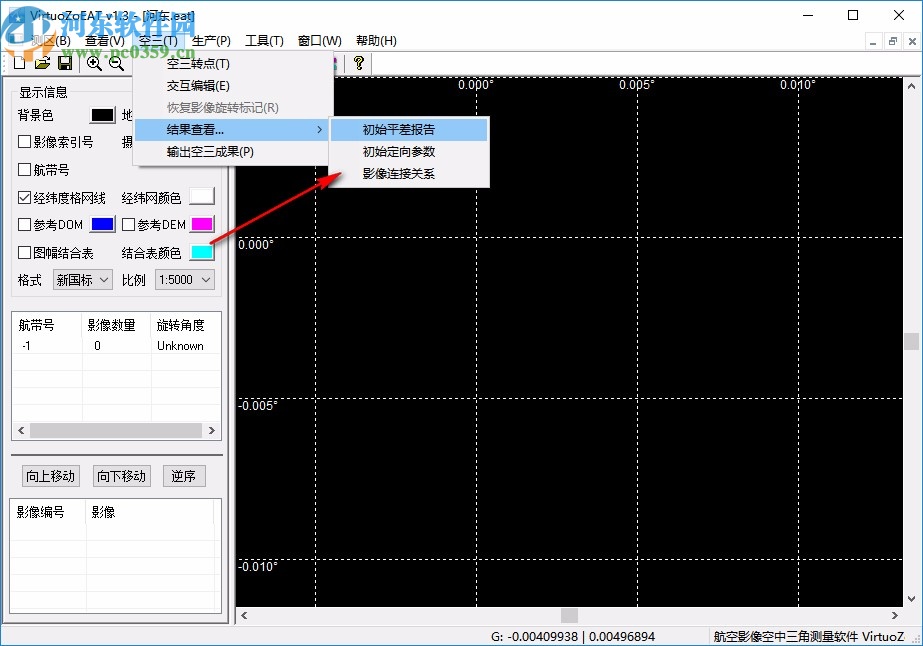Screen dimensions: 923x646
Task: Enable the 参考DOM checkbox
Action: [x=24, y=225]
